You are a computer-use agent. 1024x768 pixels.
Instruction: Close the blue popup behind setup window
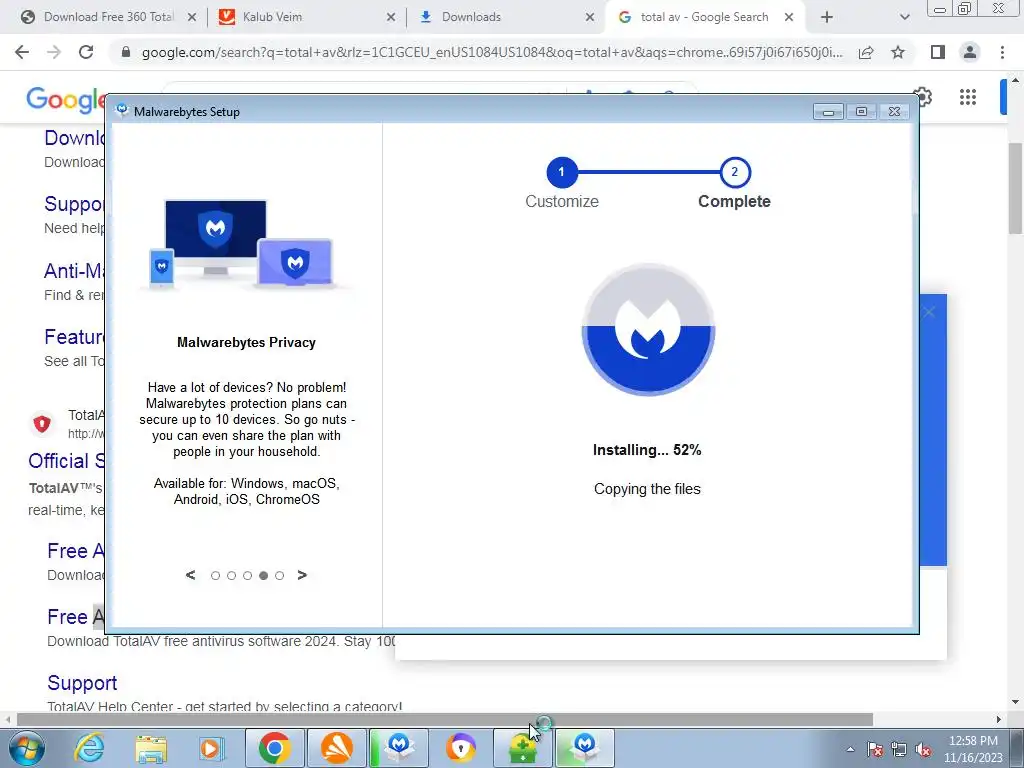click(x=929, y=312)
